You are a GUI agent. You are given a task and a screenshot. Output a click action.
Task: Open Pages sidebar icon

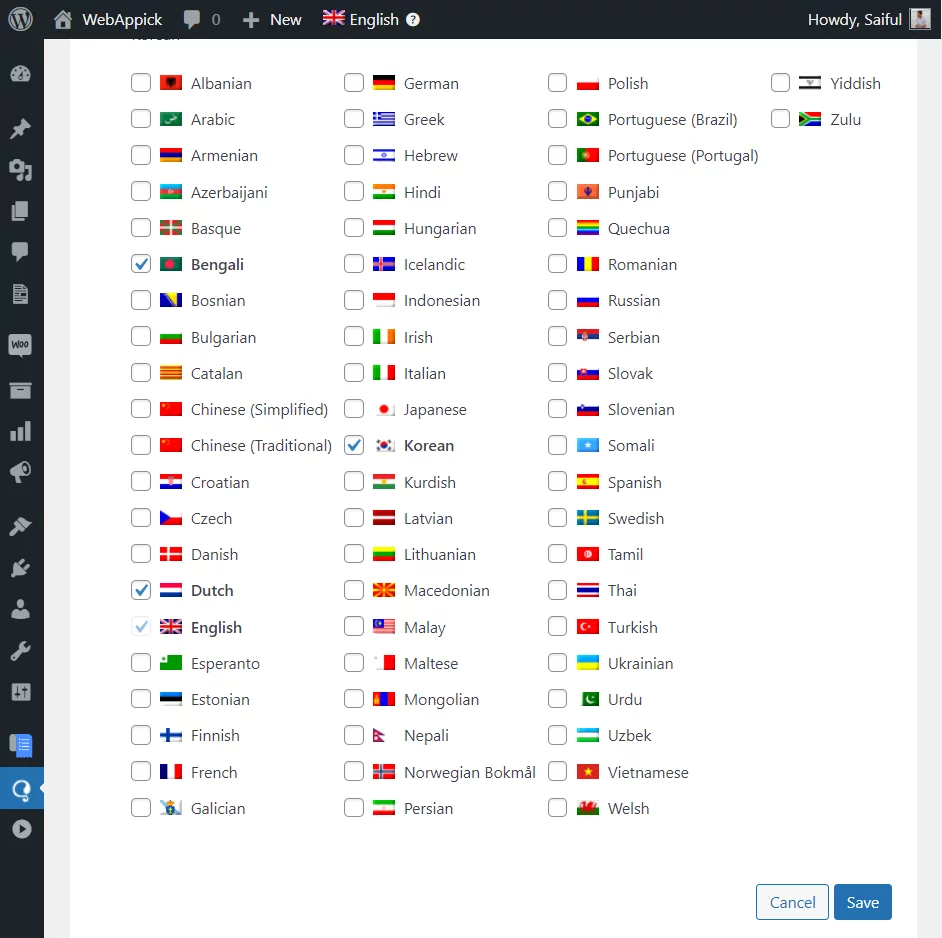(20, 211)
